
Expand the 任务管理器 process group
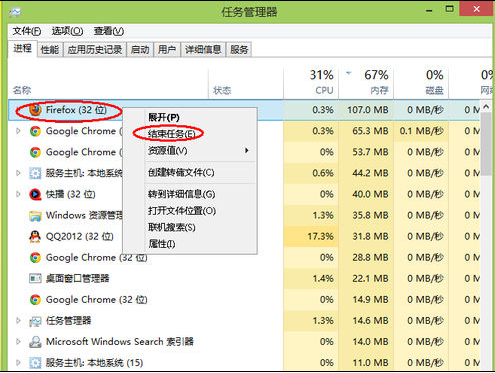click(18, 321)
